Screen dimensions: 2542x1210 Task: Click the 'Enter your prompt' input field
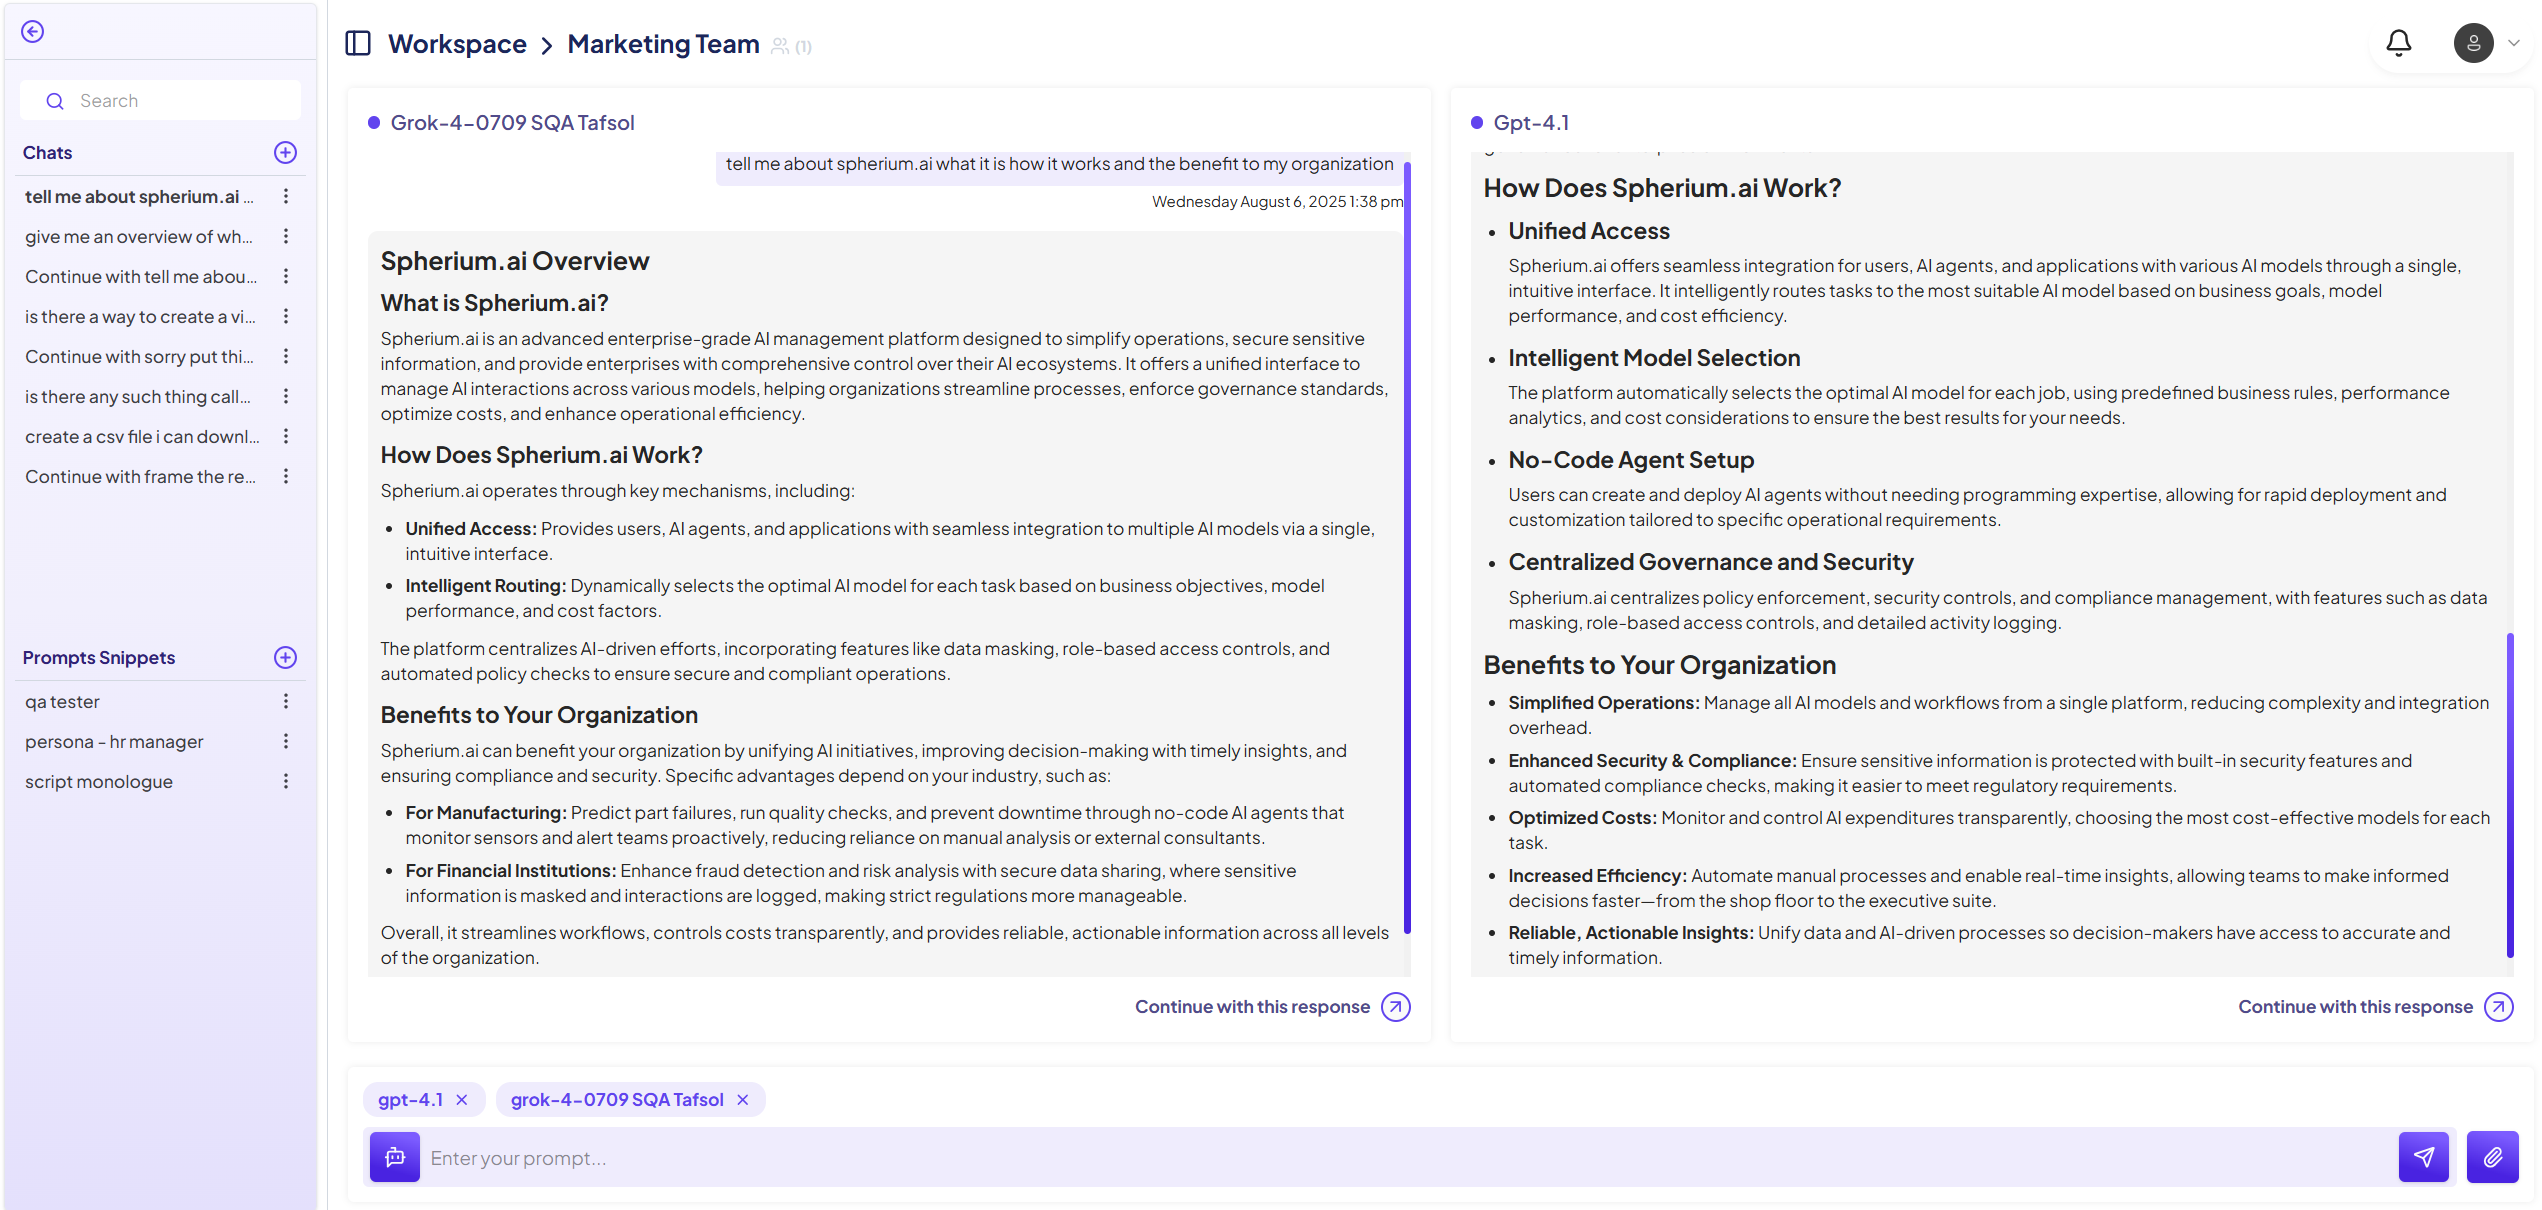1408,1158
